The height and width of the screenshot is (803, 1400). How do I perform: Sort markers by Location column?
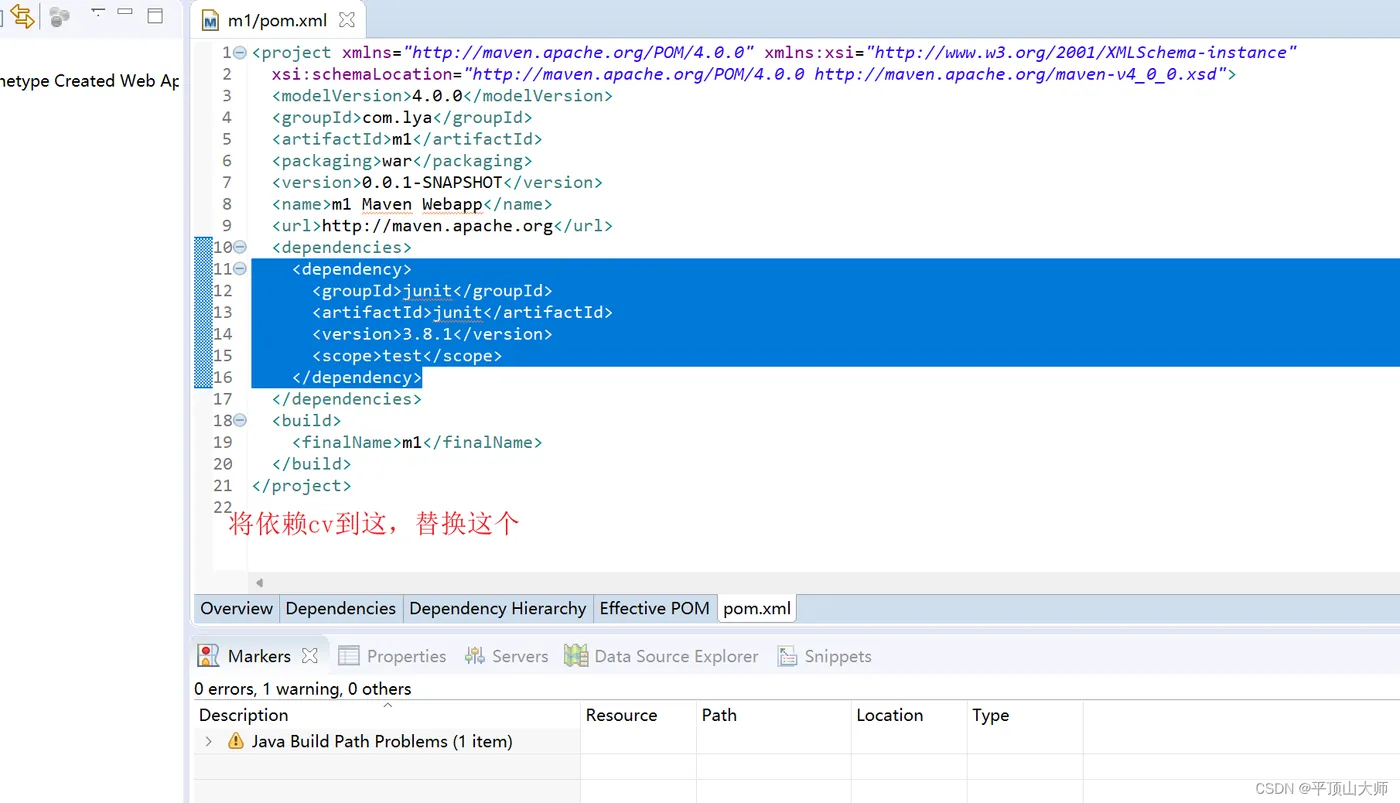coord(909,715)
